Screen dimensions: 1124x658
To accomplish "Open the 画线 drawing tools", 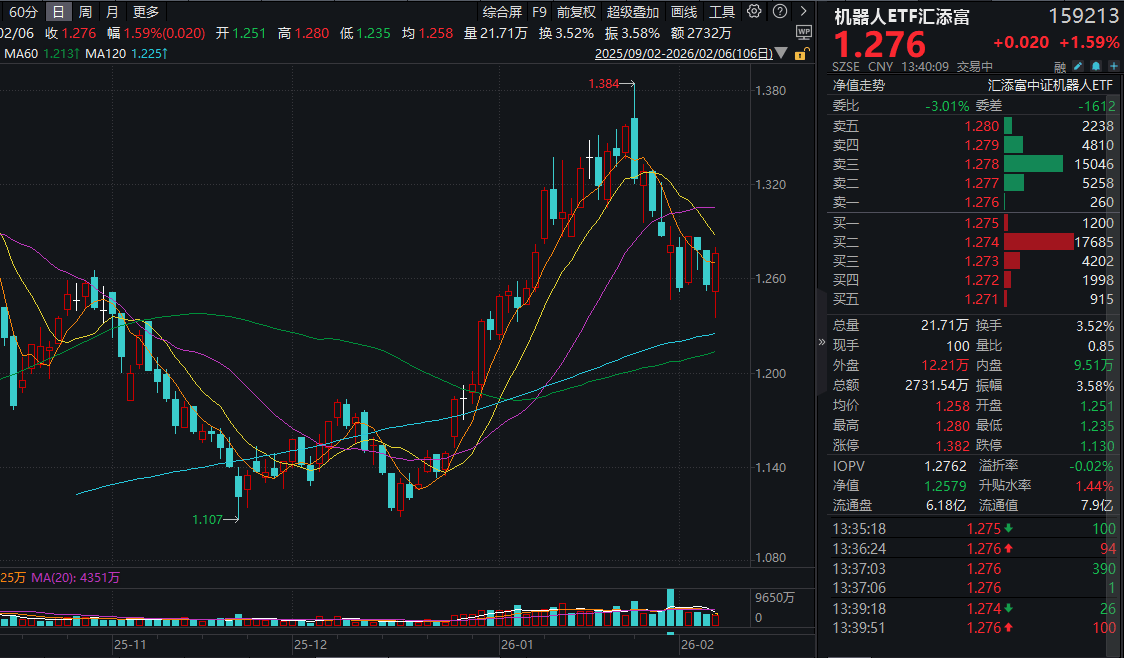I will (x=684, y=12).
